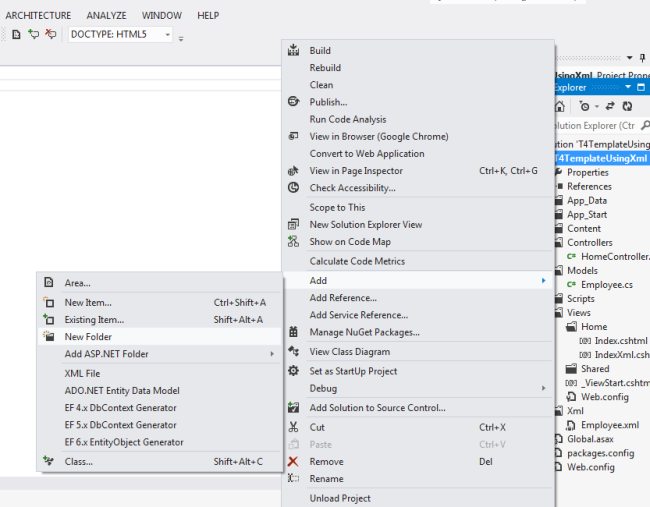This screenshot has height=507, width=650.
Task: Expand the Add ASP.NET Folder submenu
Action: tap(272, 354)
